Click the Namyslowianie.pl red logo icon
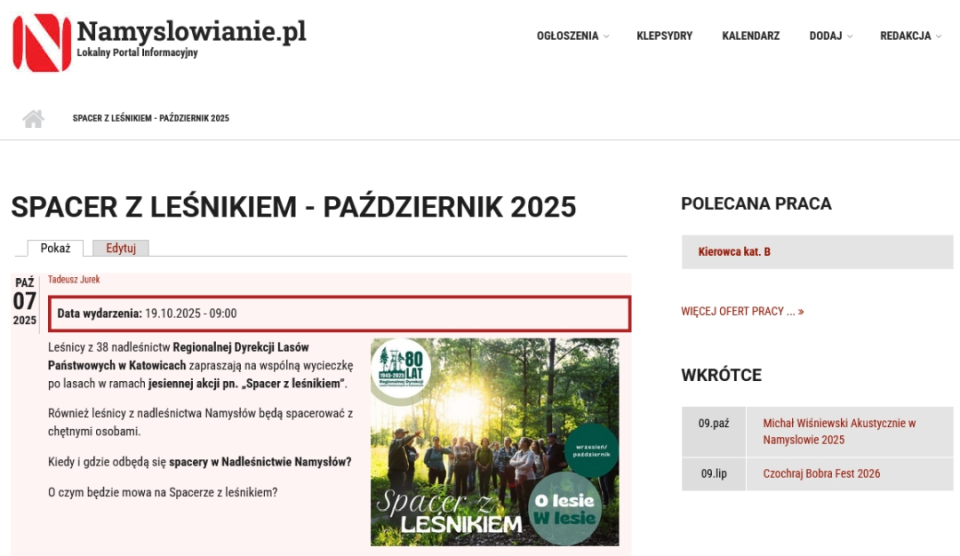The width and height of the screenshot is (960, 556). [x=42, y=43]
